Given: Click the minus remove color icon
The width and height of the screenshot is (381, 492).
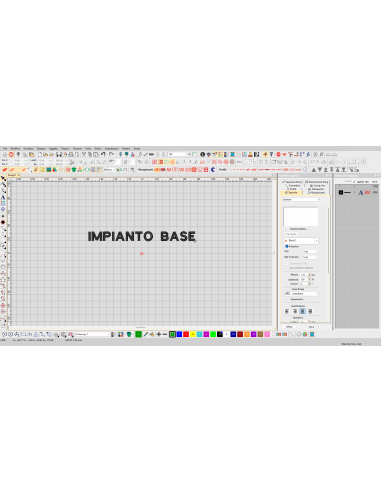Looking at the screenshot, I should coord(165,334).
